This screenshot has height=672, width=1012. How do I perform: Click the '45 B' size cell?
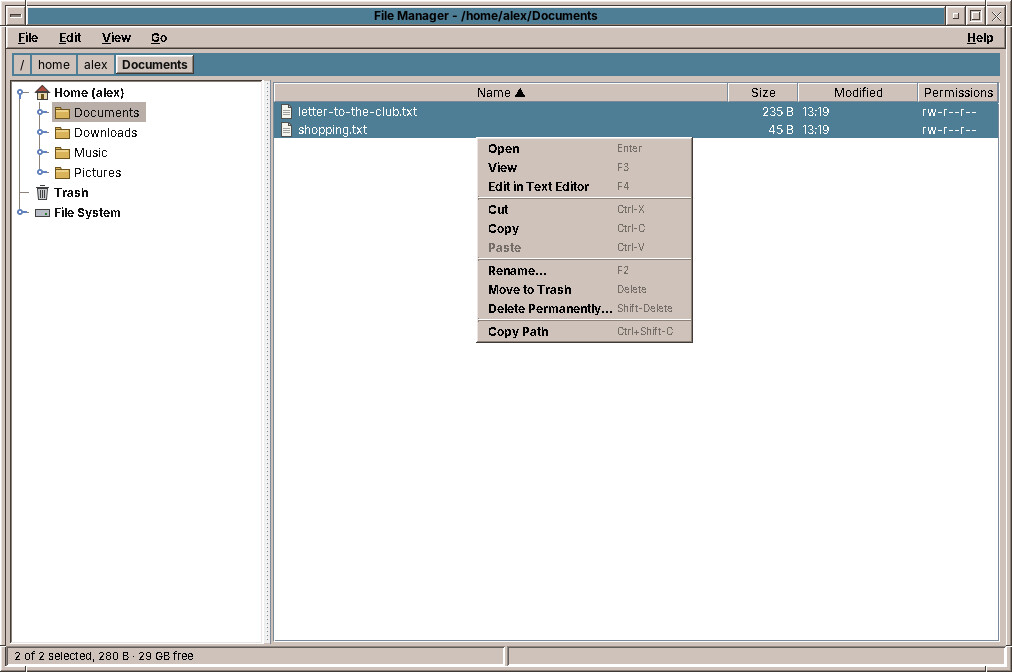point(780,130)
